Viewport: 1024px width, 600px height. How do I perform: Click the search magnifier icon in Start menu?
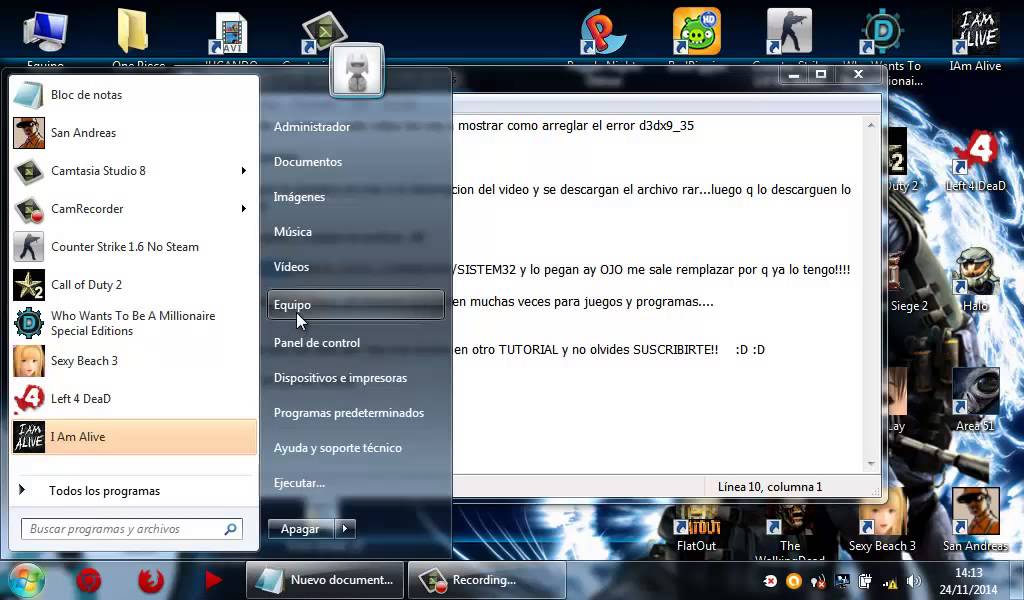pos(231,529)
